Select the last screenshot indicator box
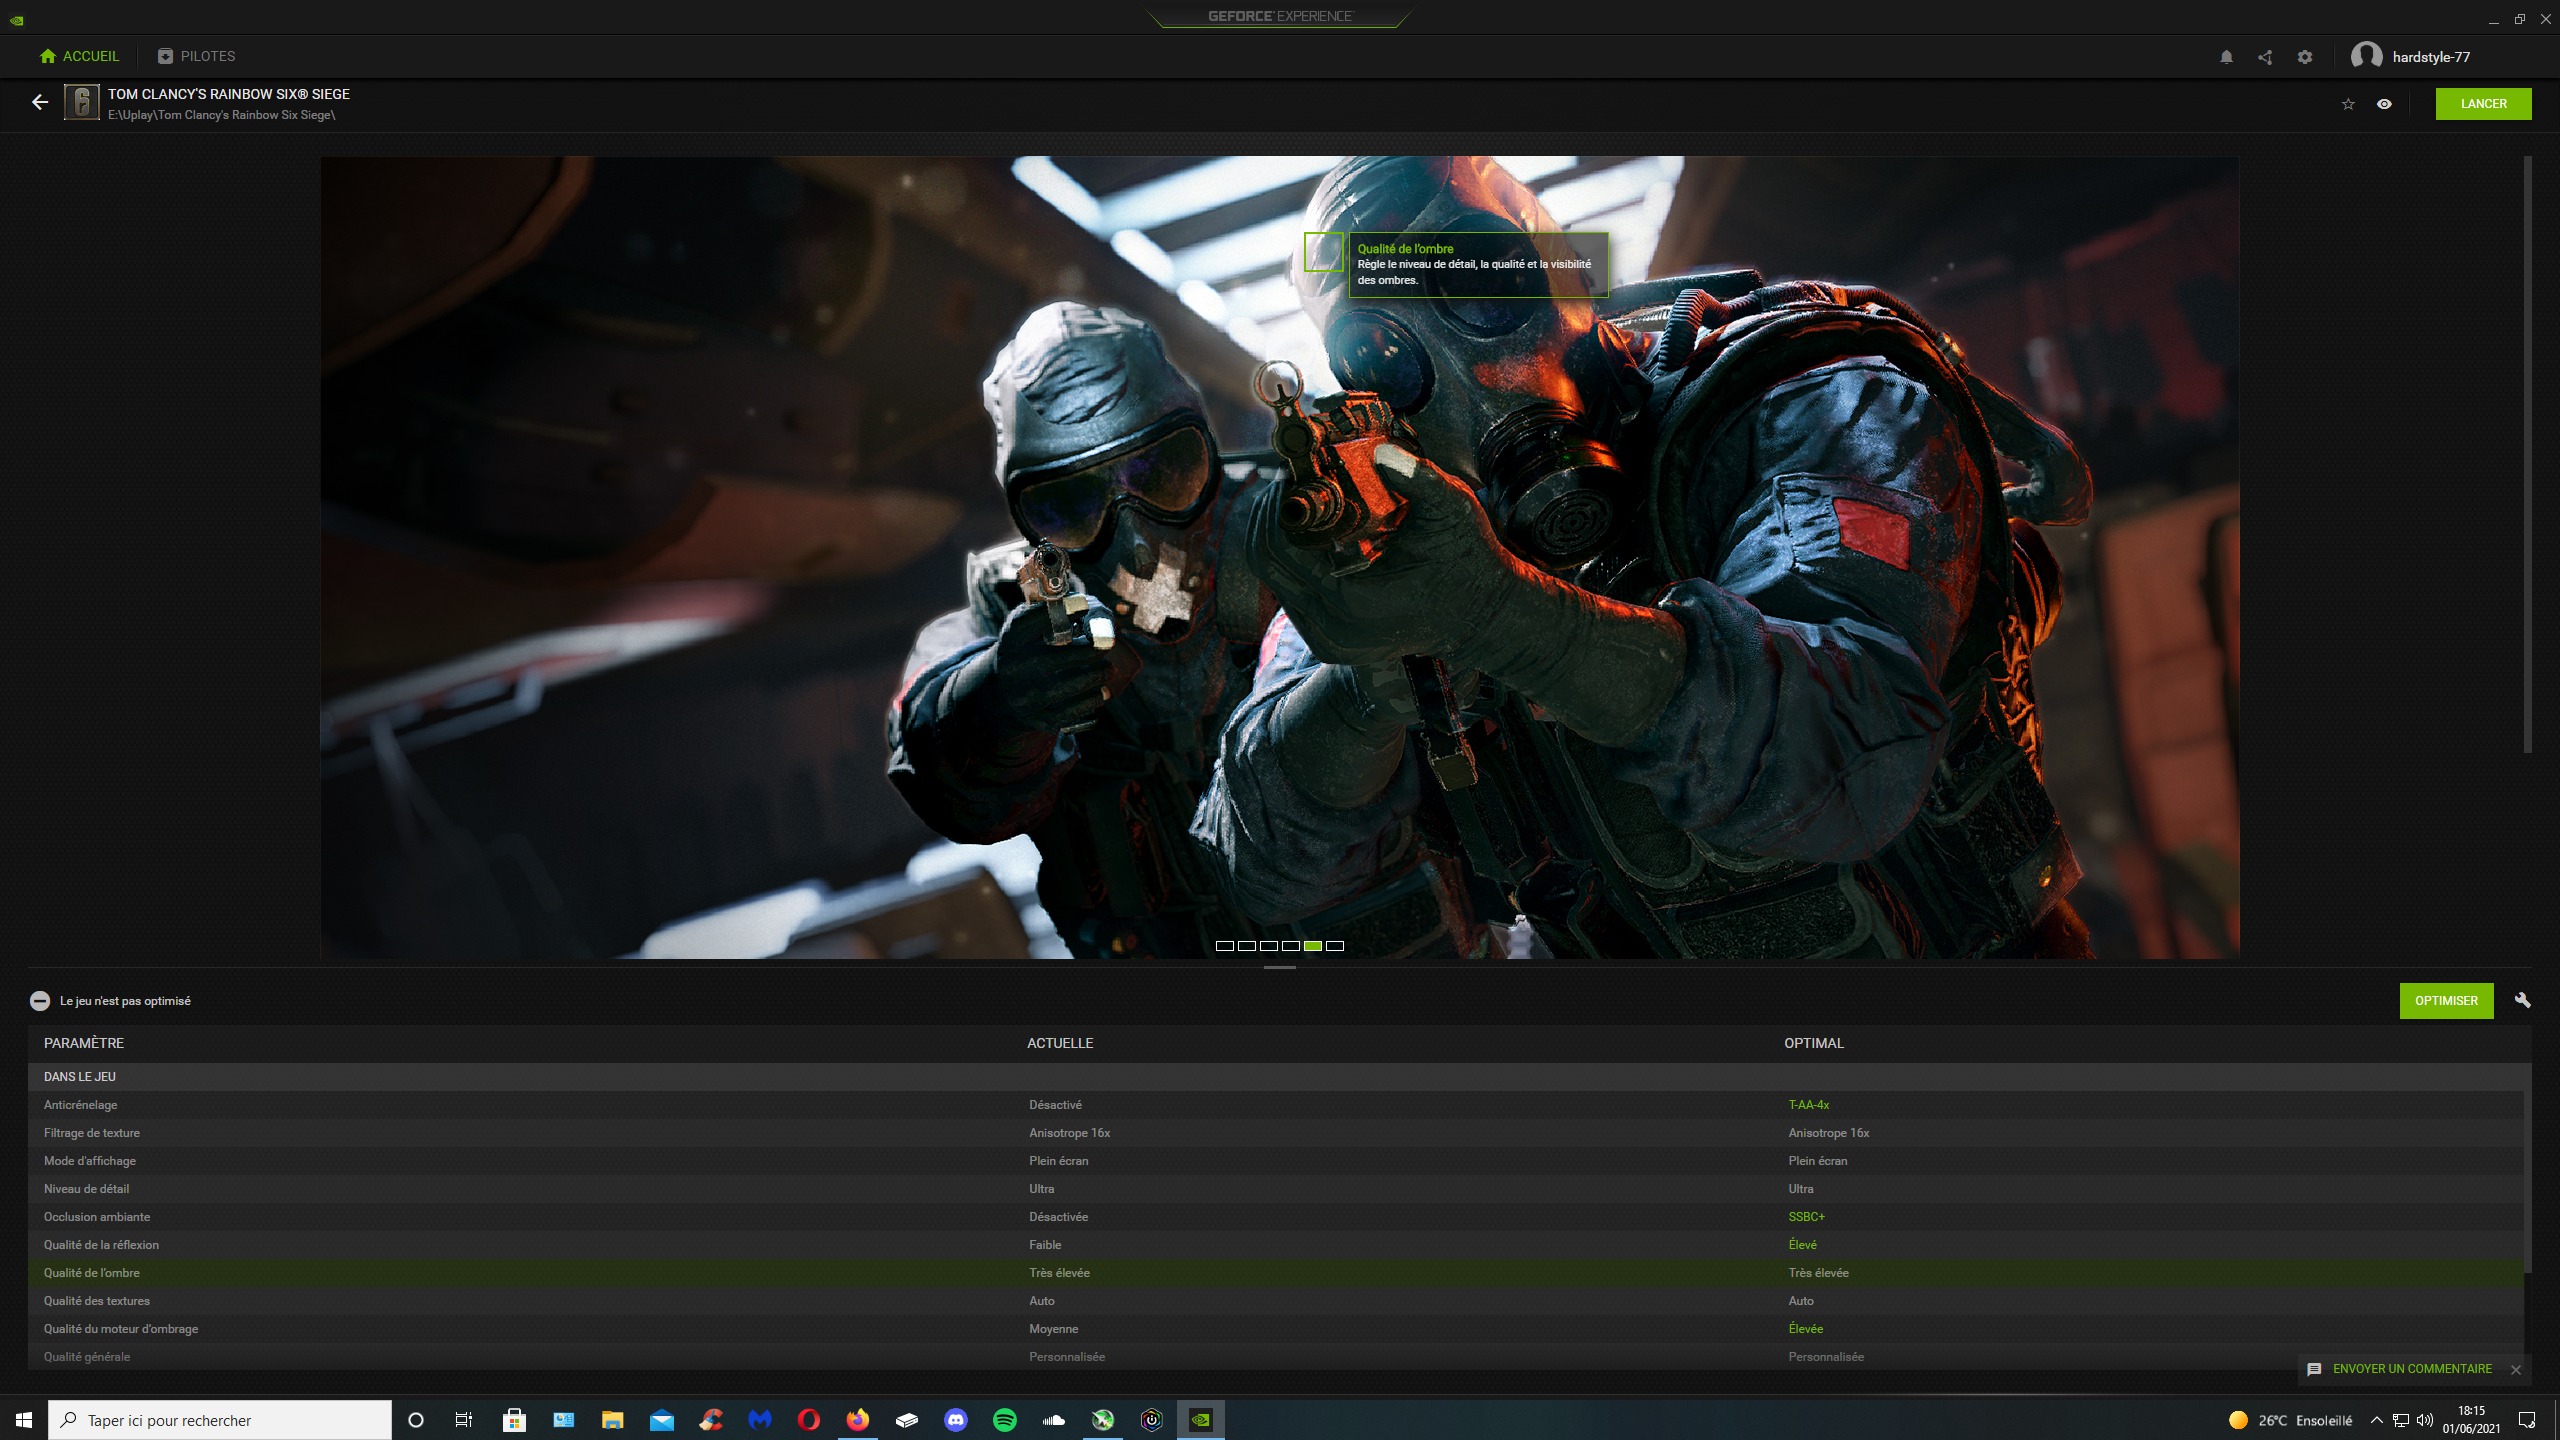 click(x=1335, y=946)
